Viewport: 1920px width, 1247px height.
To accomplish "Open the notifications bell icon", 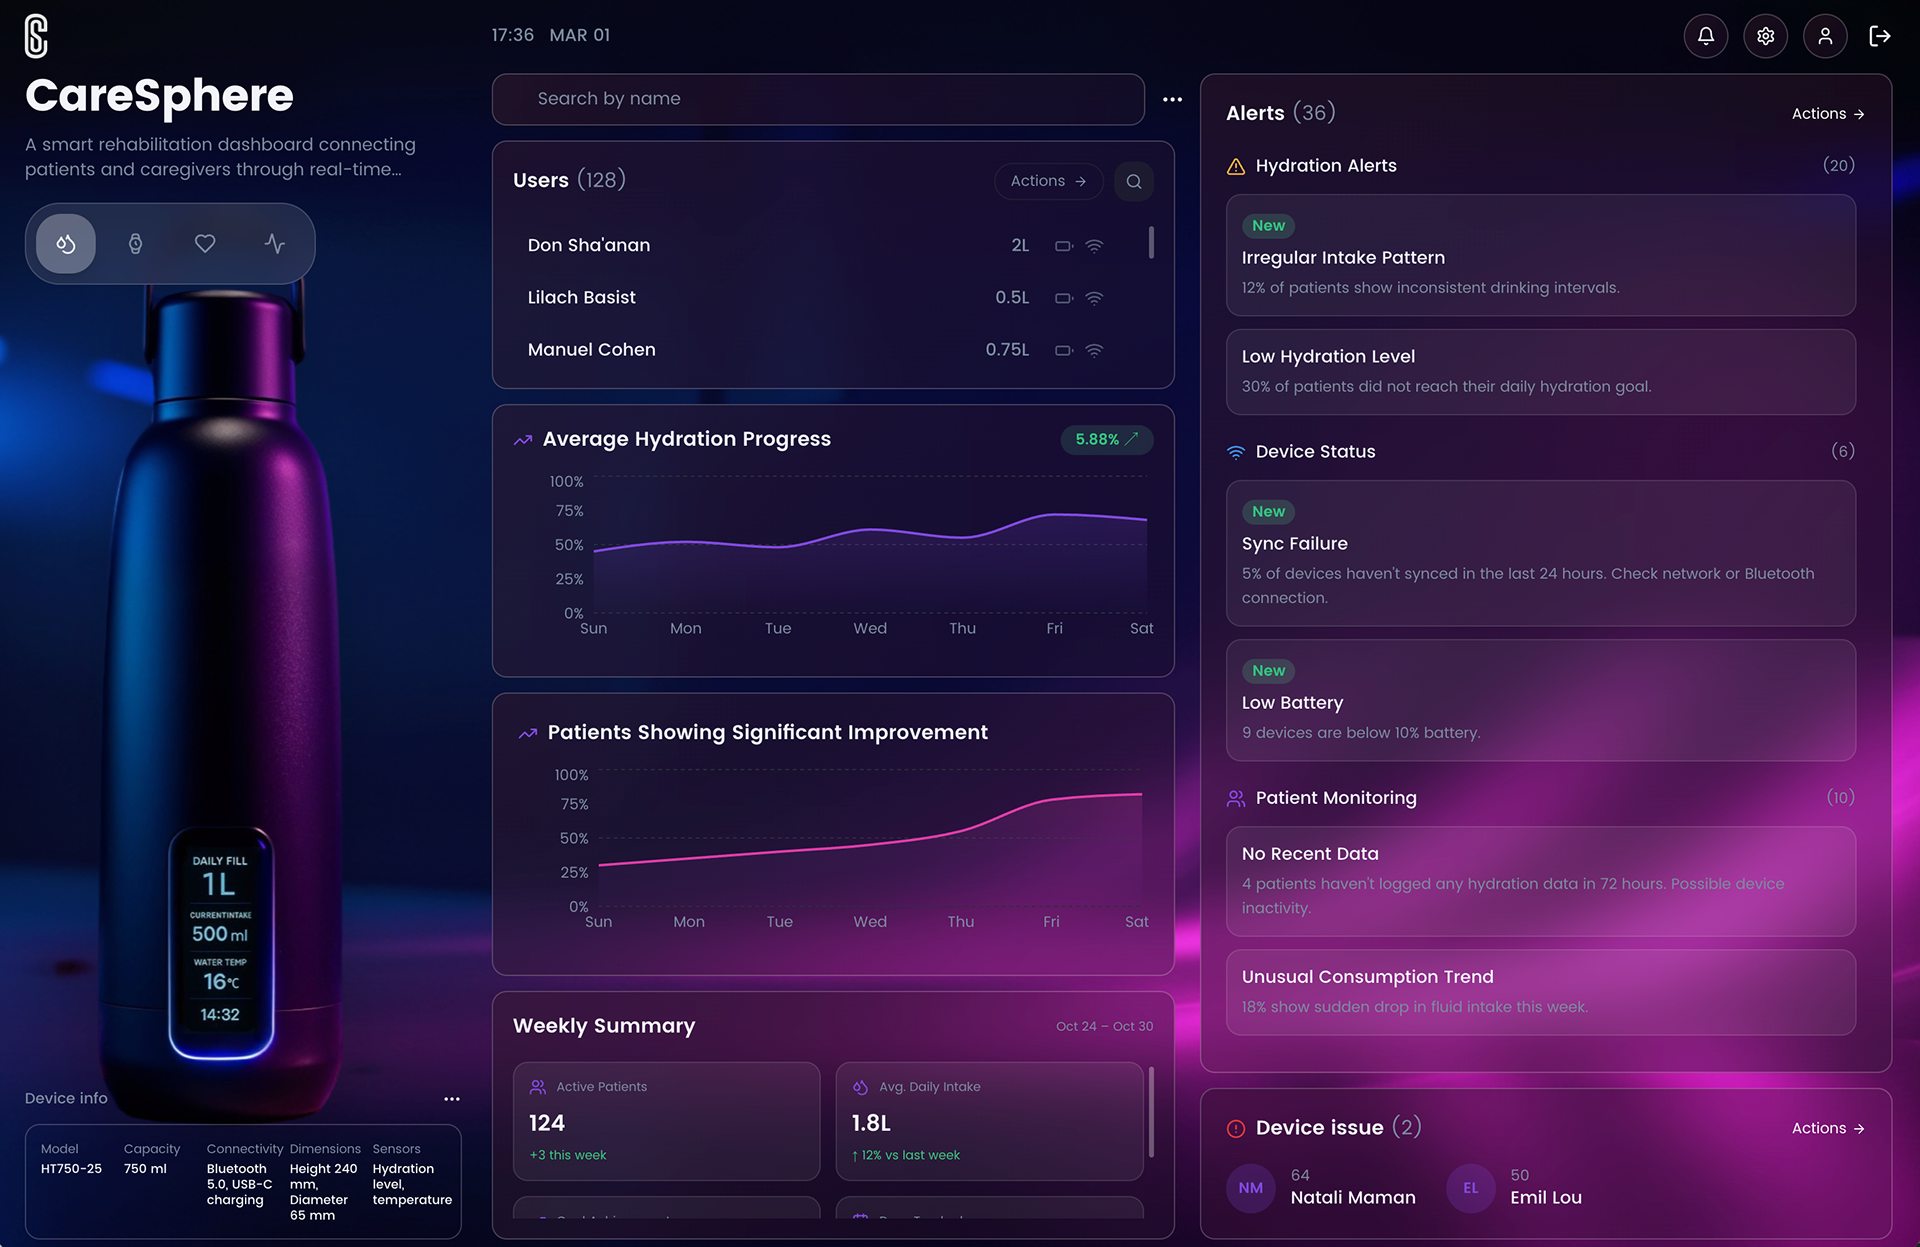I will pos(1706,36).
